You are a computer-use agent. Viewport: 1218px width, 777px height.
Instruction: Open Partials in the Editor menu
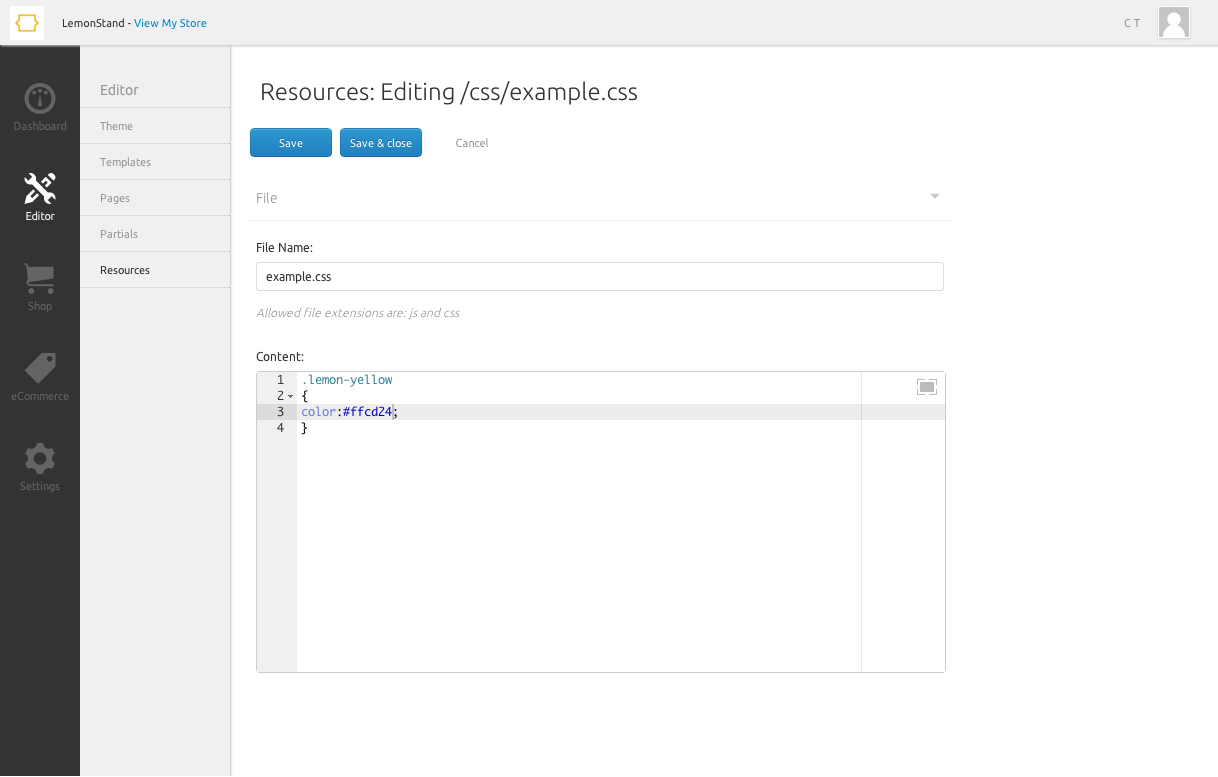click(x=119, y=234)
